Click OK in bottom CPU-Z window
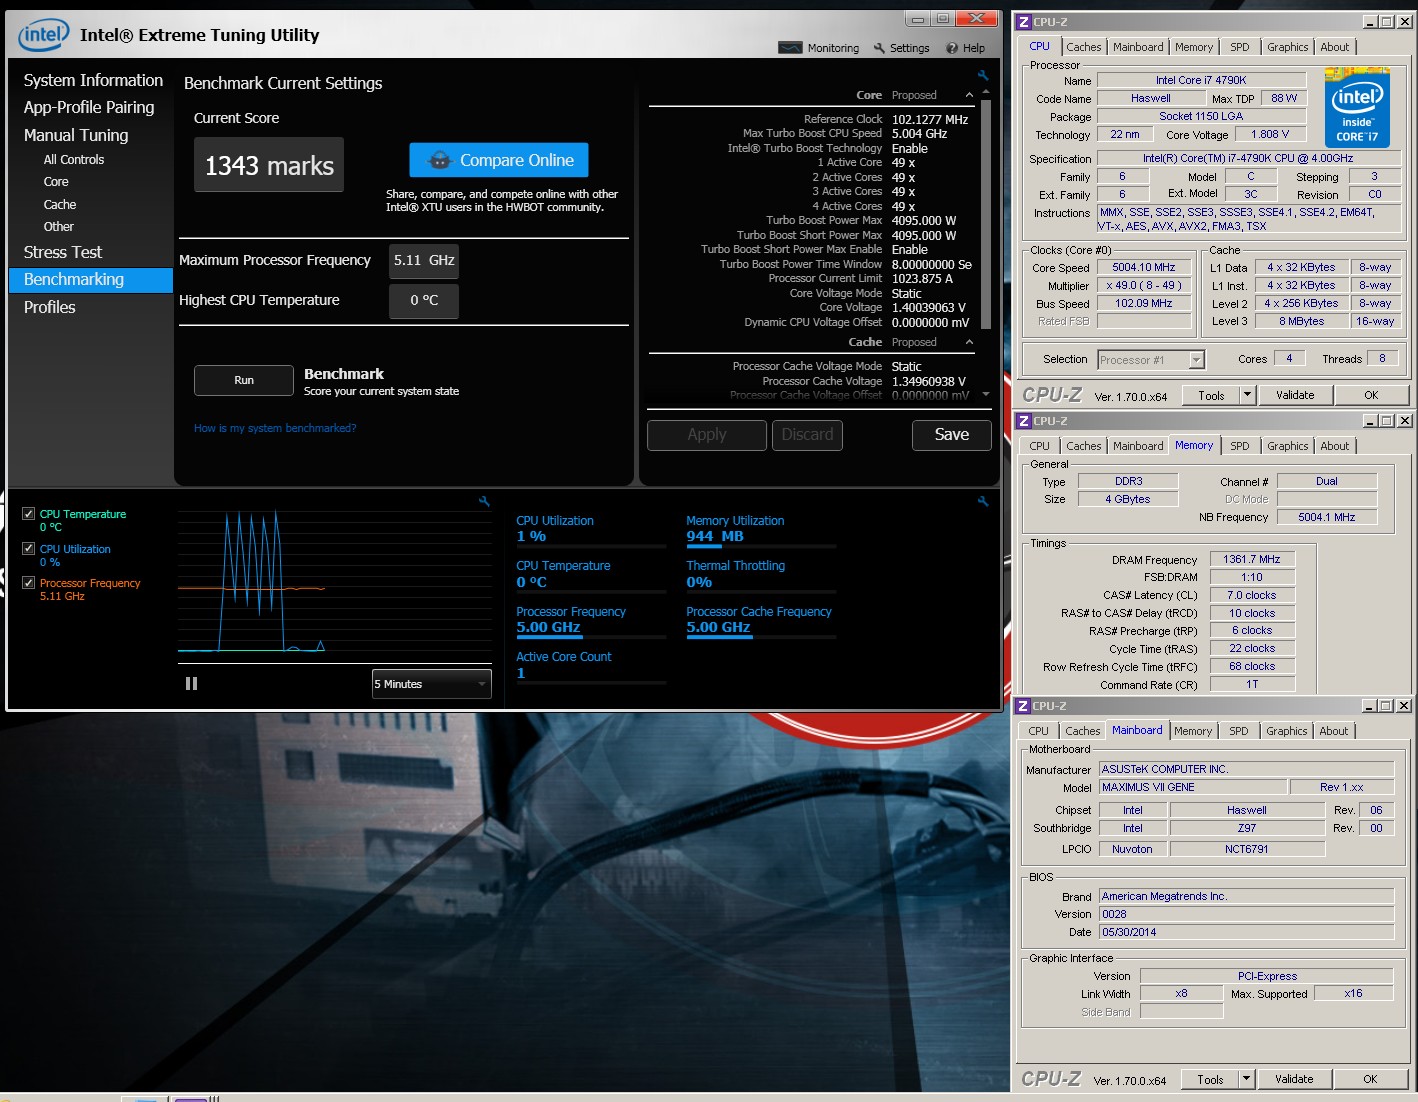This screenshot has width=1418, height=1102. 1370,1079
